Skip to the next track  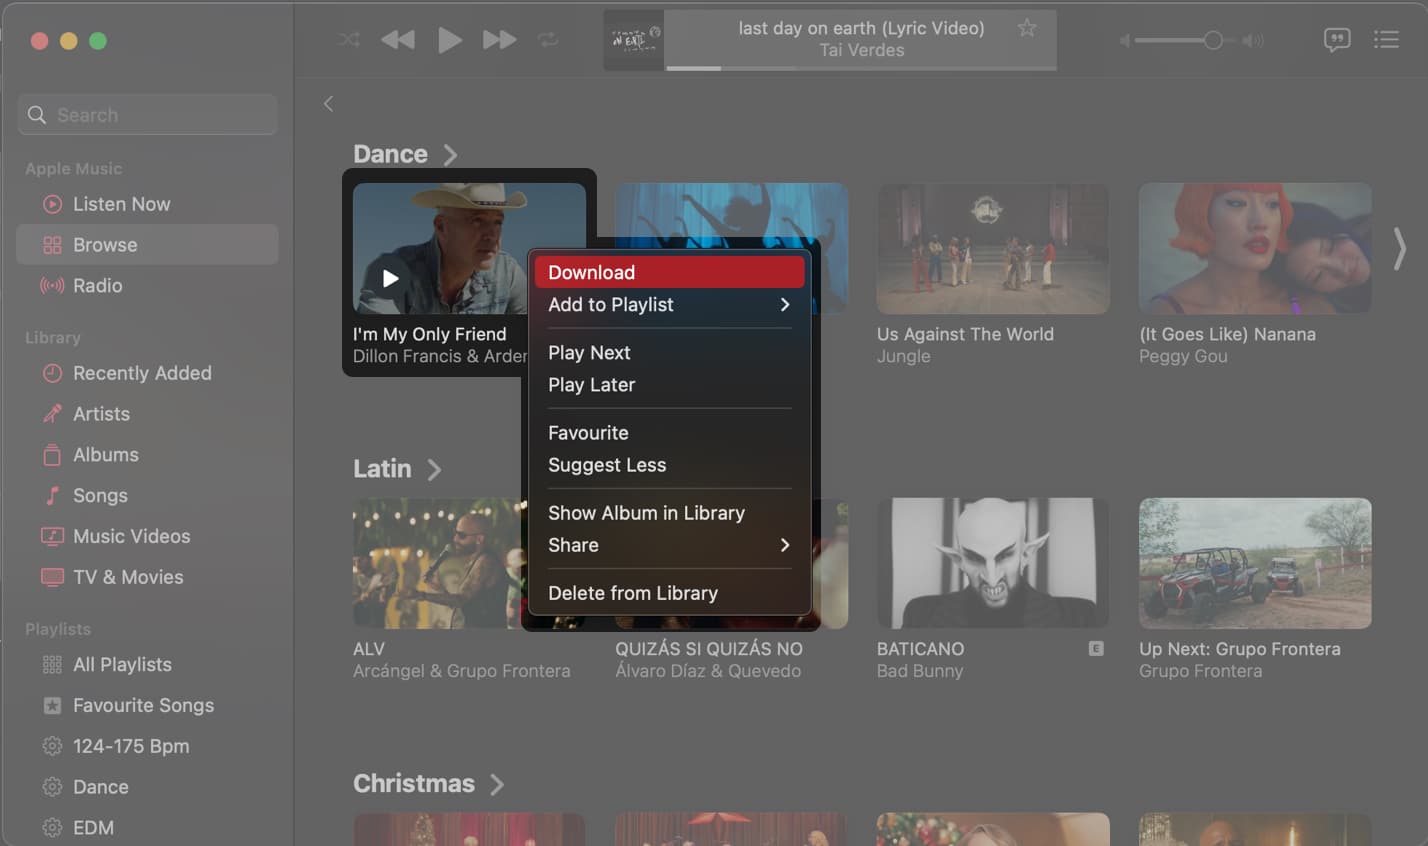(x=500, y=40)
